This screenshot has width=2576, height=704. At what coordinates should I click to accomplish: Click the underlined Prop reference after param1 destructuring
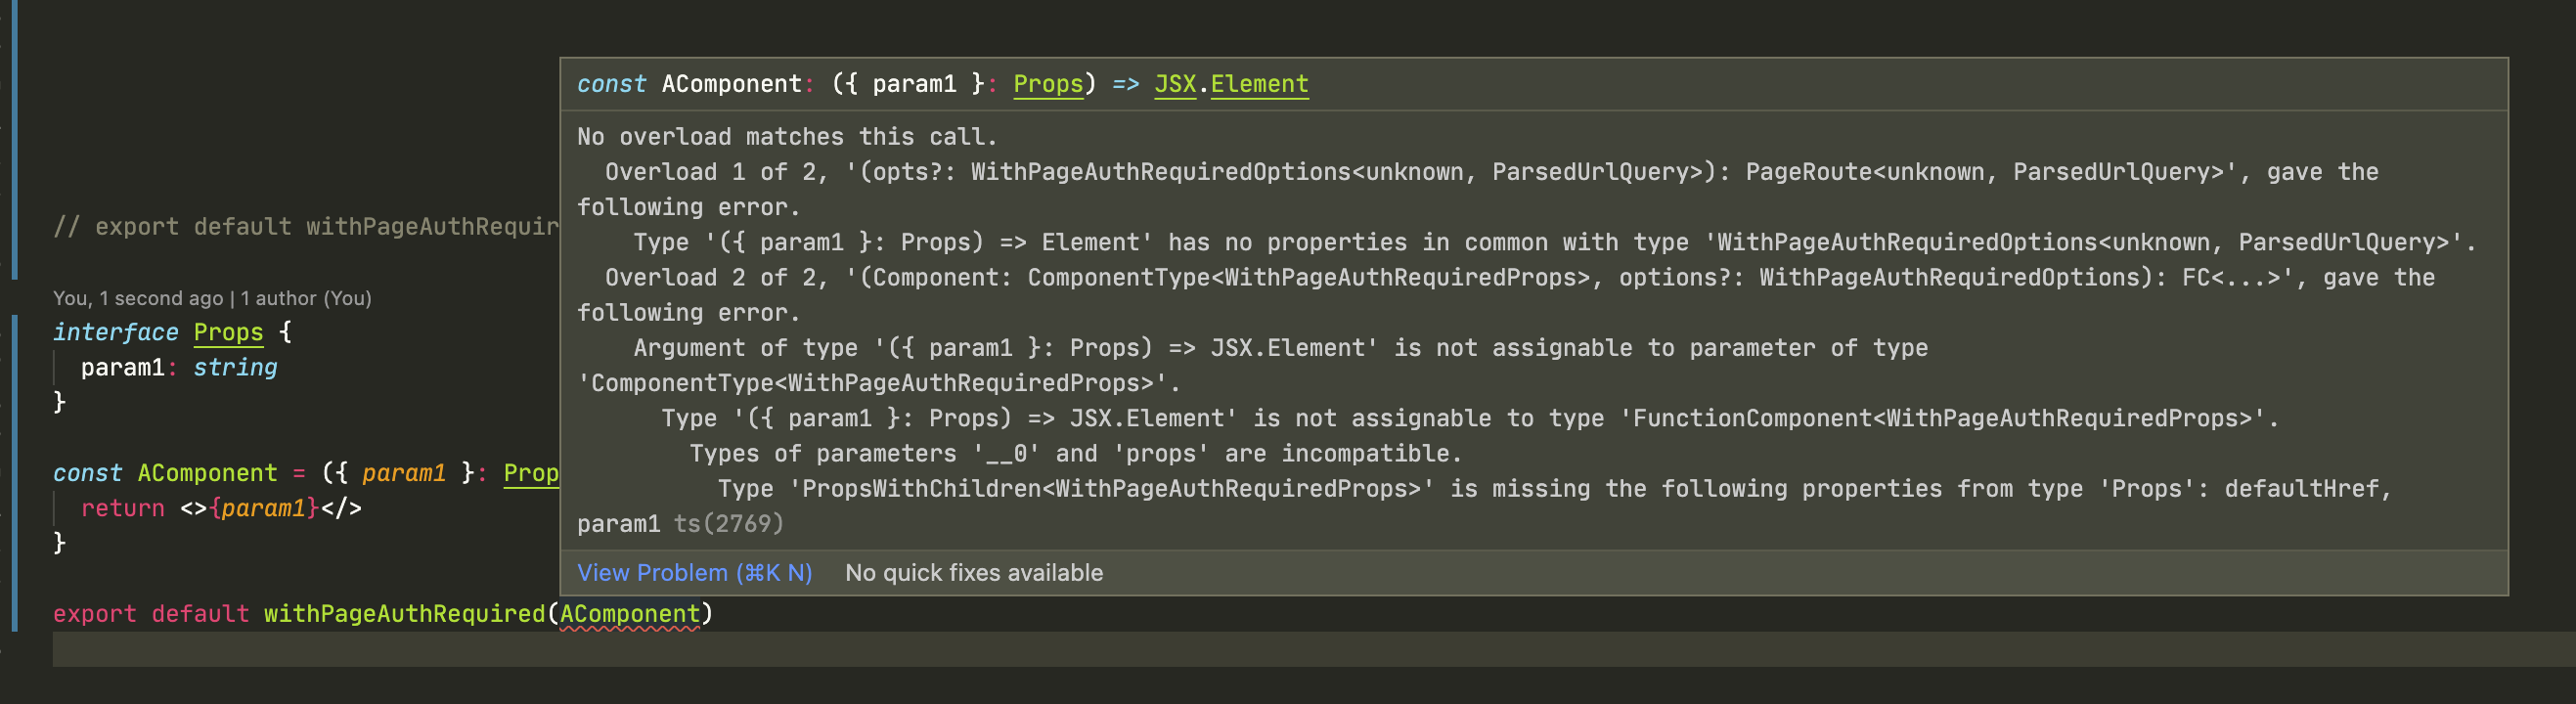[529, 473]
